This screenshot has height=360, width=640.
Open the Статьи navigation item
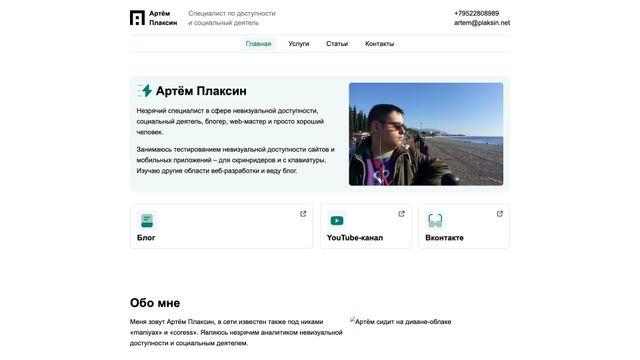coord(337,44)
